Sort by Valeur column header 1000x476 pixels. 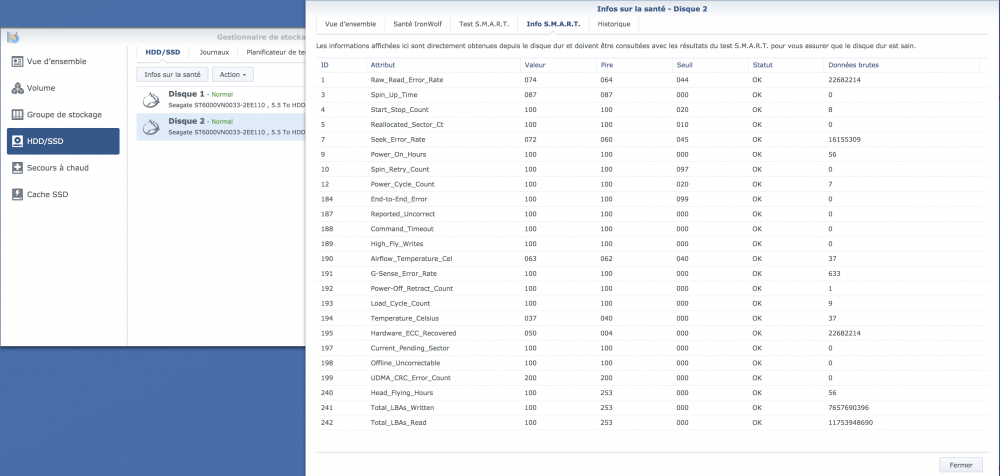[x=557, y=65]
